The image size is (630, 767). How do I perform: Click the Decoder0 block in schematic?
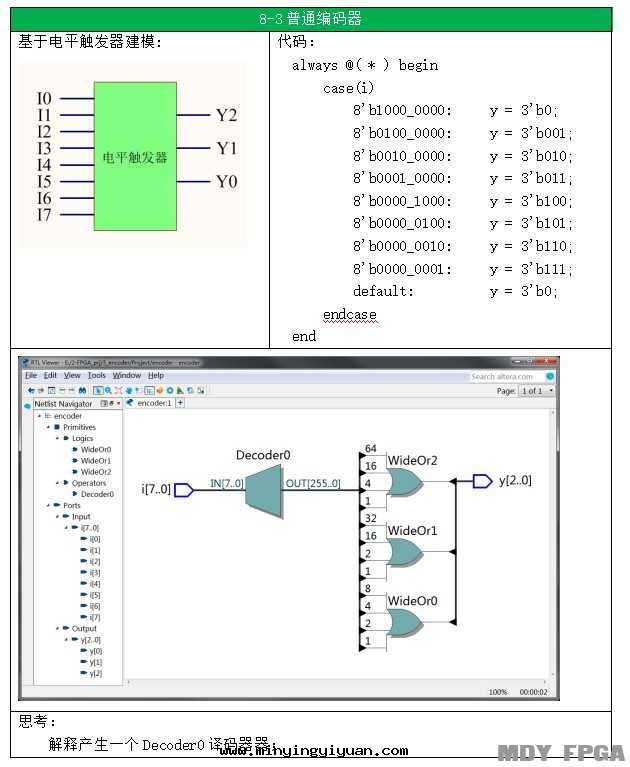coord(263,489)
